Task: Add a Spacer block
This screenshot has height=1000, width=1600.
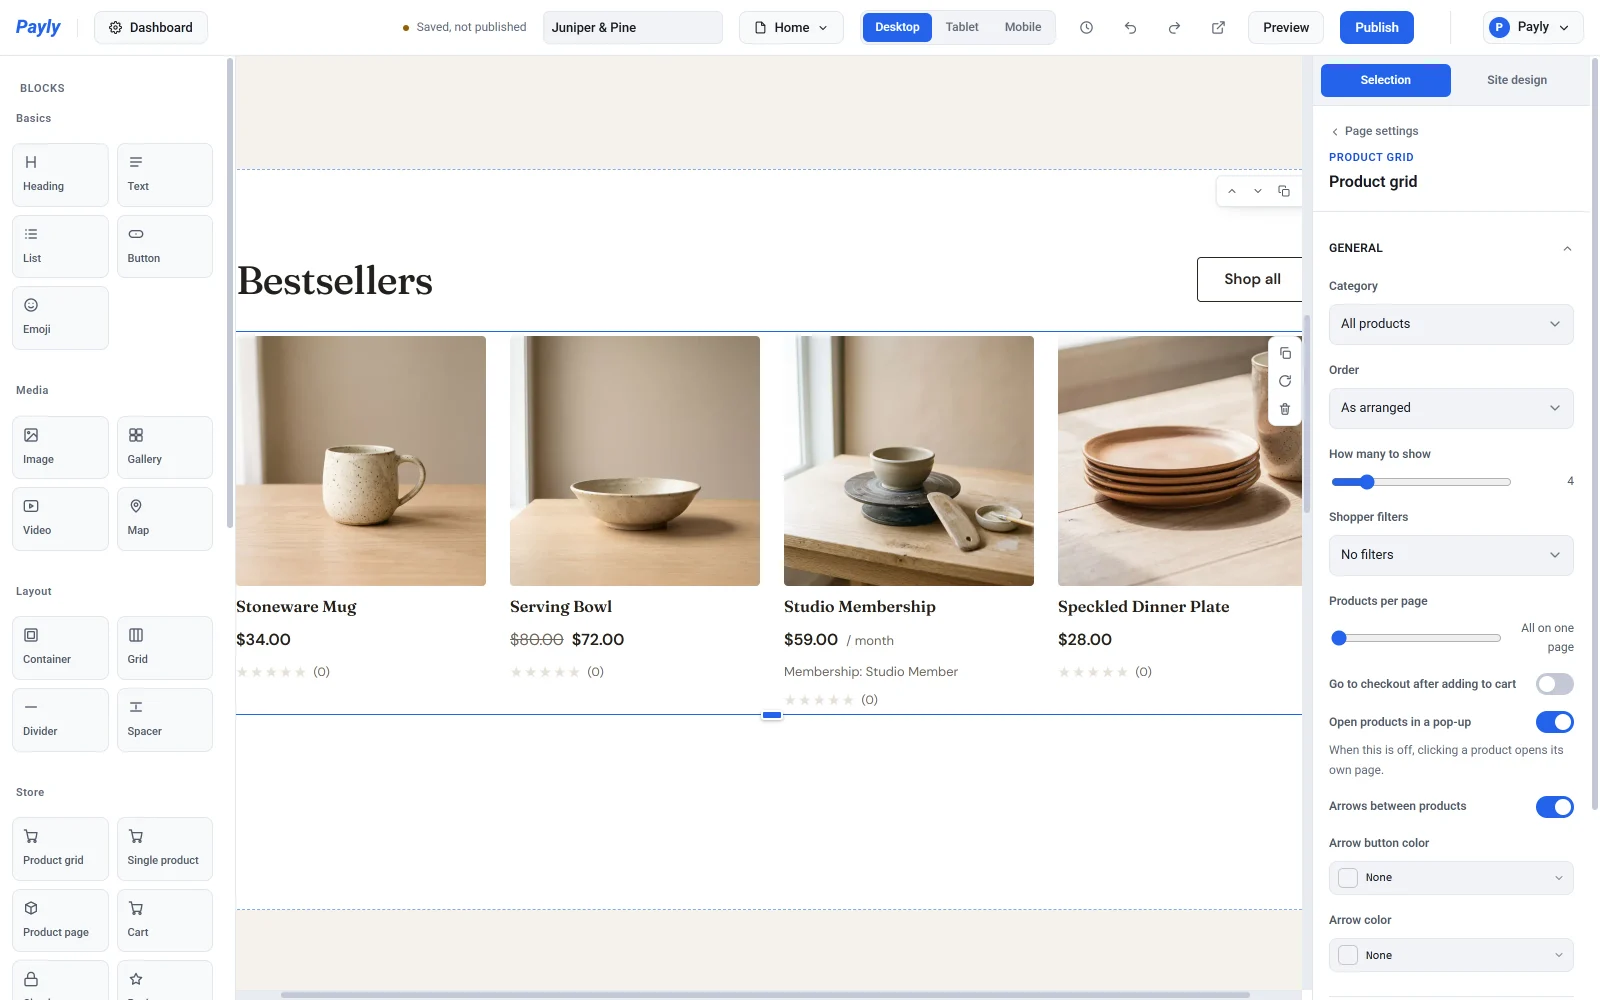Action: [165, 720]
